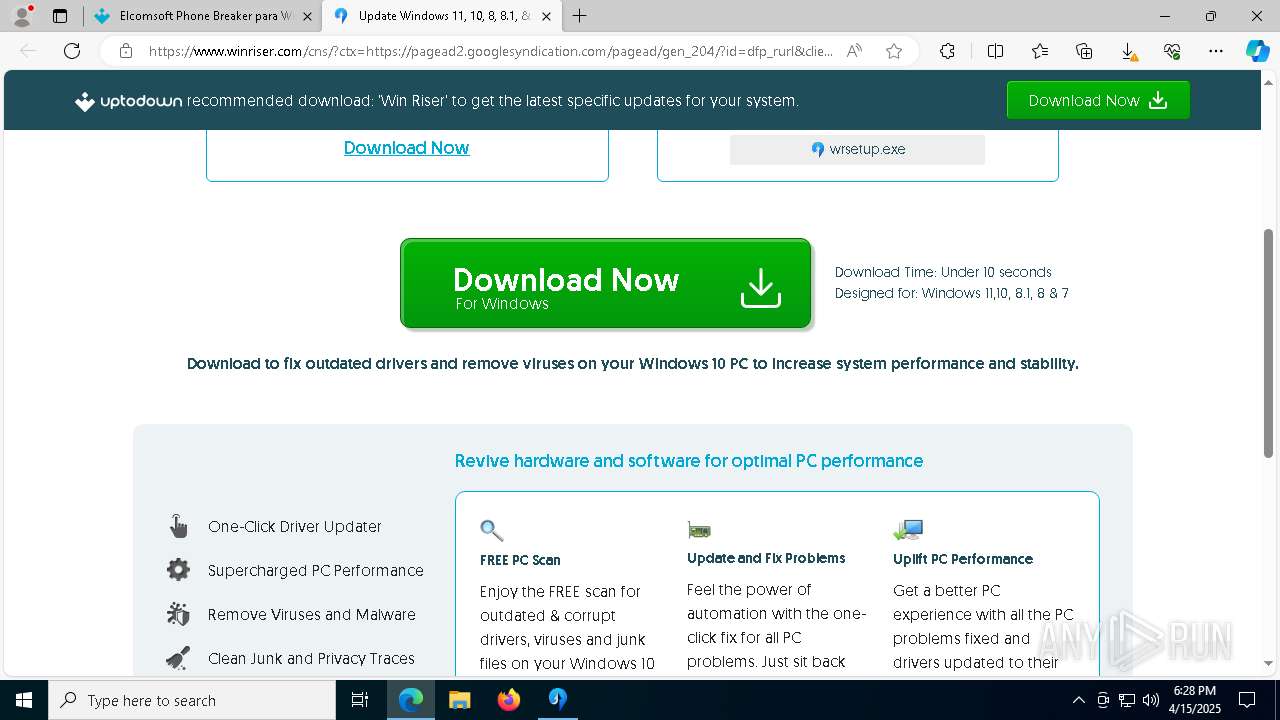Click the uptodown logo in banner

click(129, 101)
